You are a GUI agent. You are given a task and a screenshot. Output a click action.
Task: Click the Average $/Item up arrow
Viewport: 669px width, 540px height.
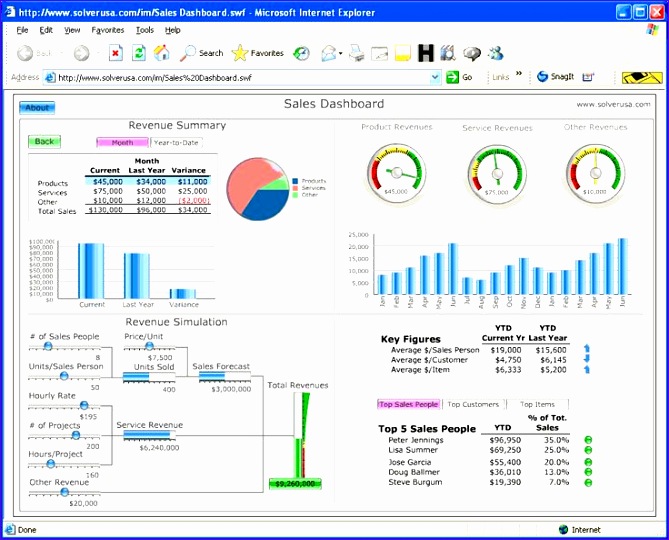click(587, 369)
